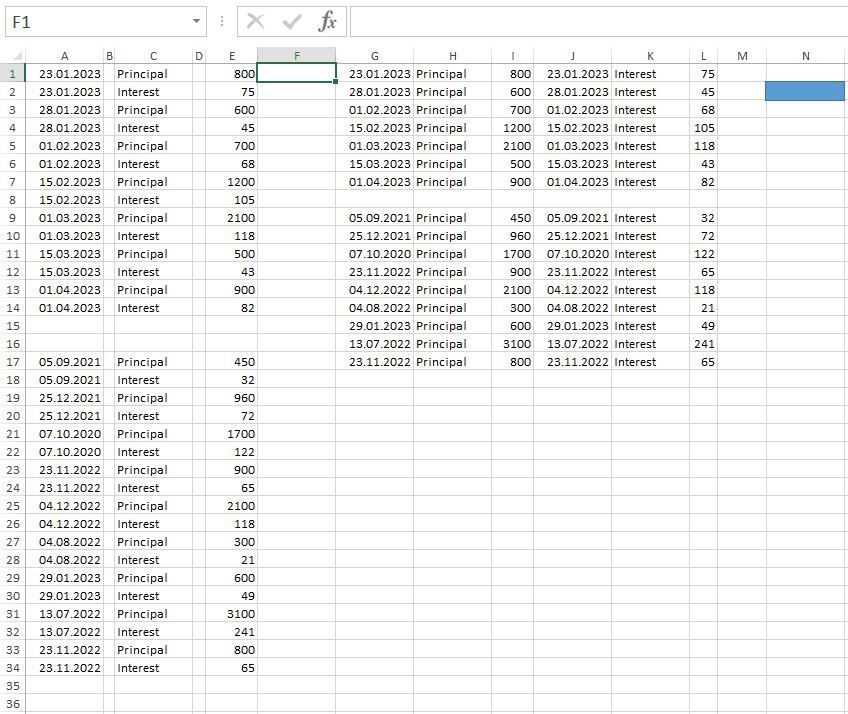Click cell A34 with date 23.11.2022
The image size is (848, 714).
coord(64,667)
